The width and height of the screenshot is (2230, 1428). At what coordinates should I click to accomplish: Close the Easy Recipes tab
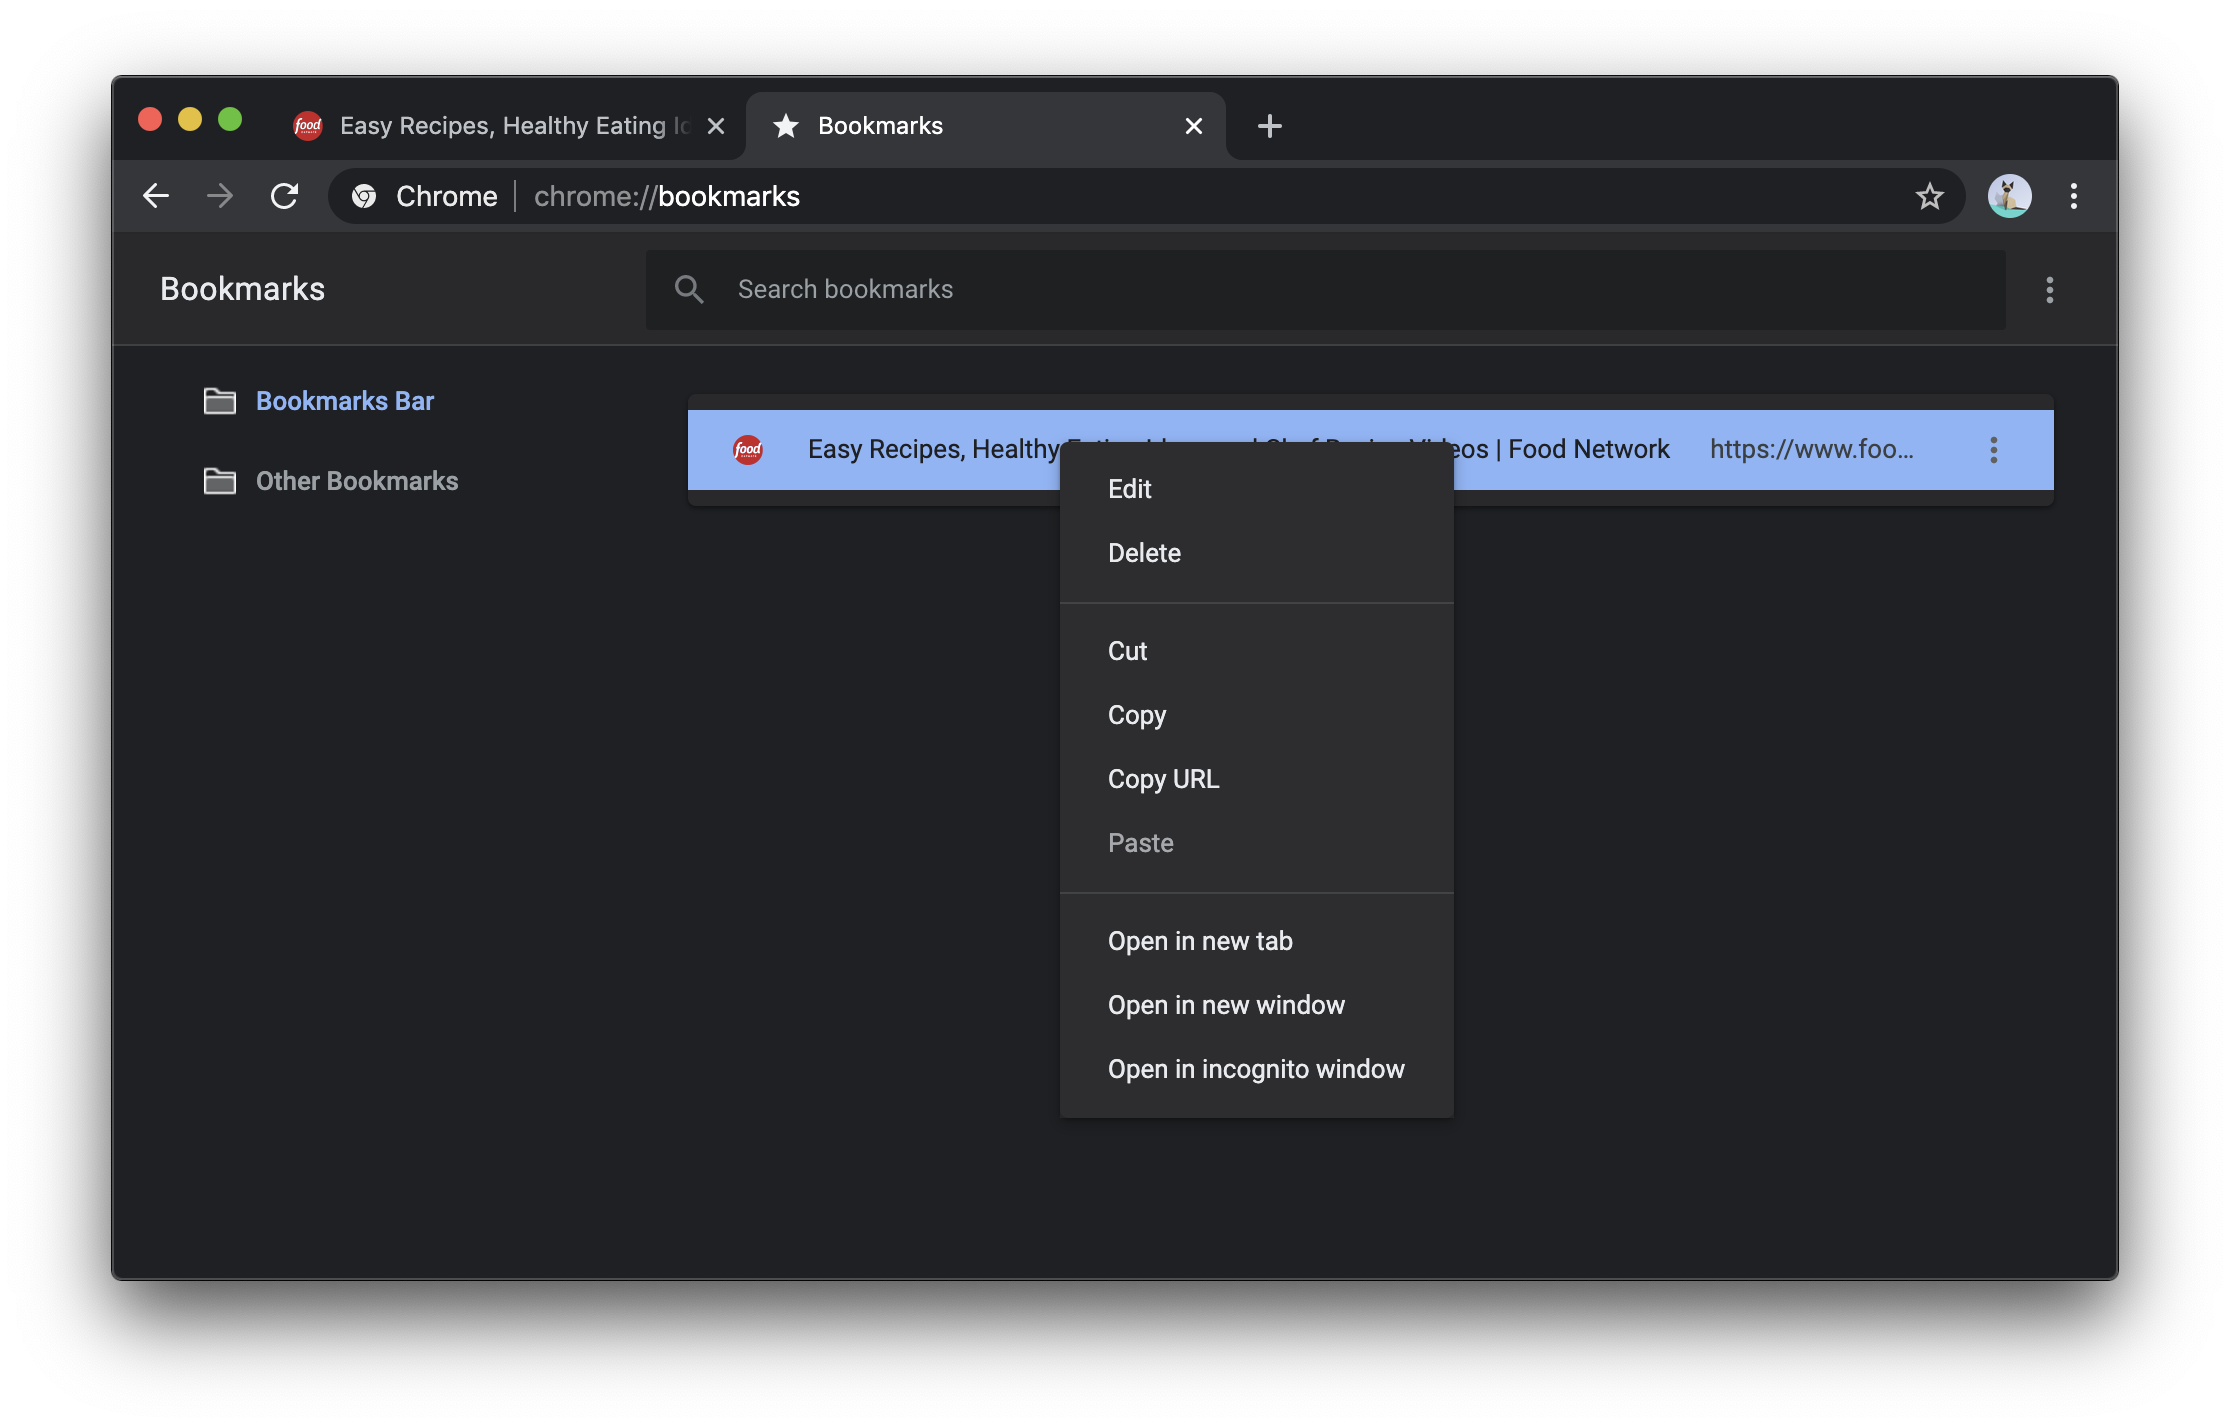(716, 126)
